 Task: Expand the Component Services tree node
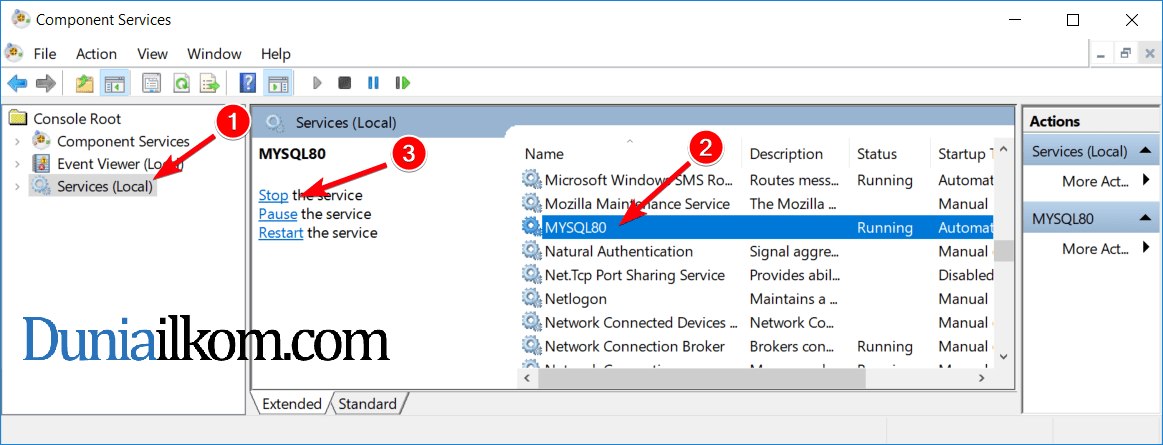(17, 142)
